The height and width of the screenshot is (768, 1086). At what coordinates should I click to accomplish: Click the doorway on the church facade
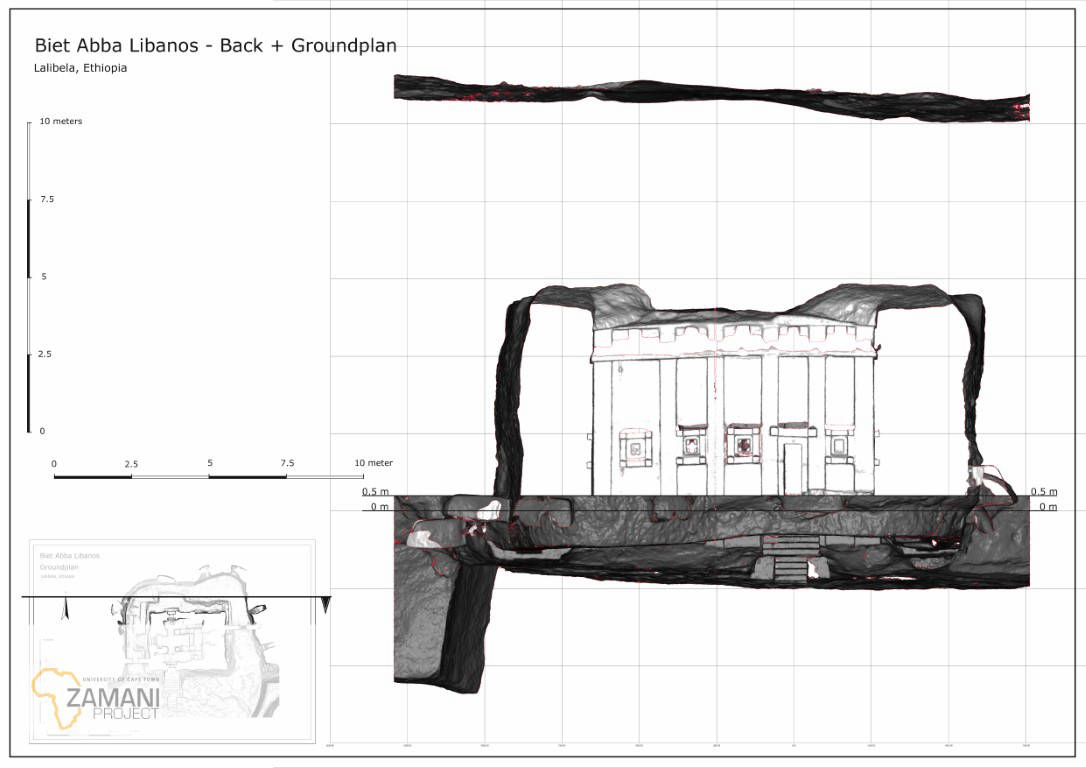point(792,468)
